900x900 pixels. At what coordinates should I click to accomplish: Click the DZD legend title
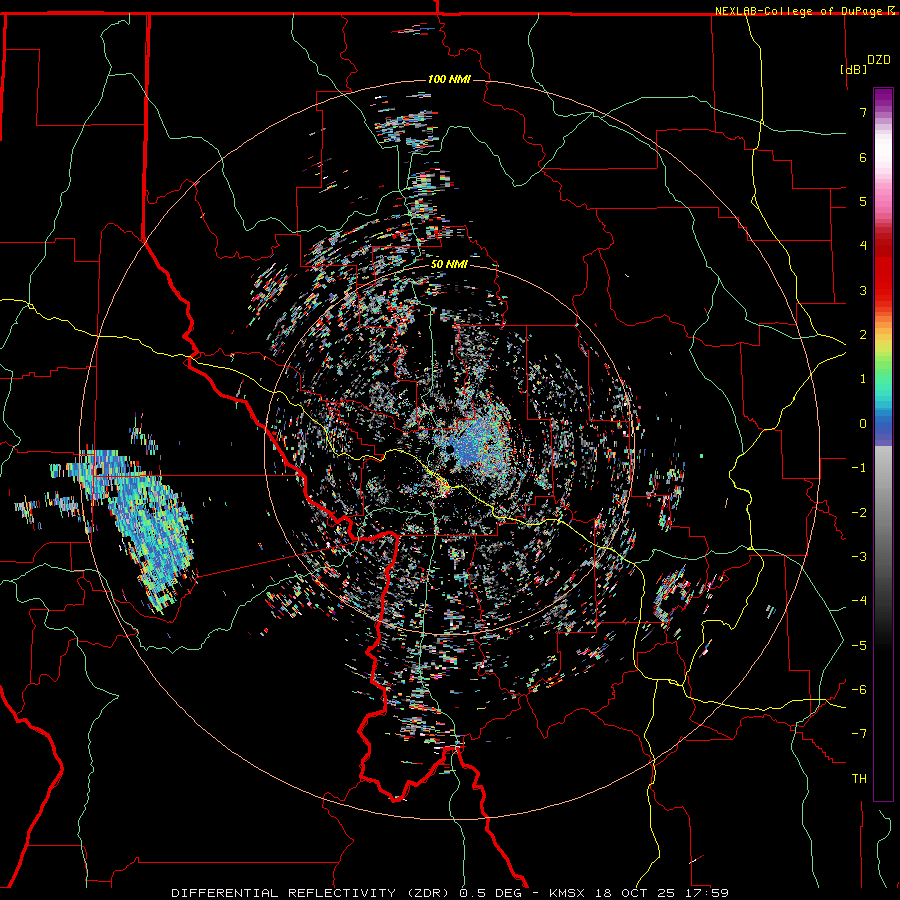(879, 60)
